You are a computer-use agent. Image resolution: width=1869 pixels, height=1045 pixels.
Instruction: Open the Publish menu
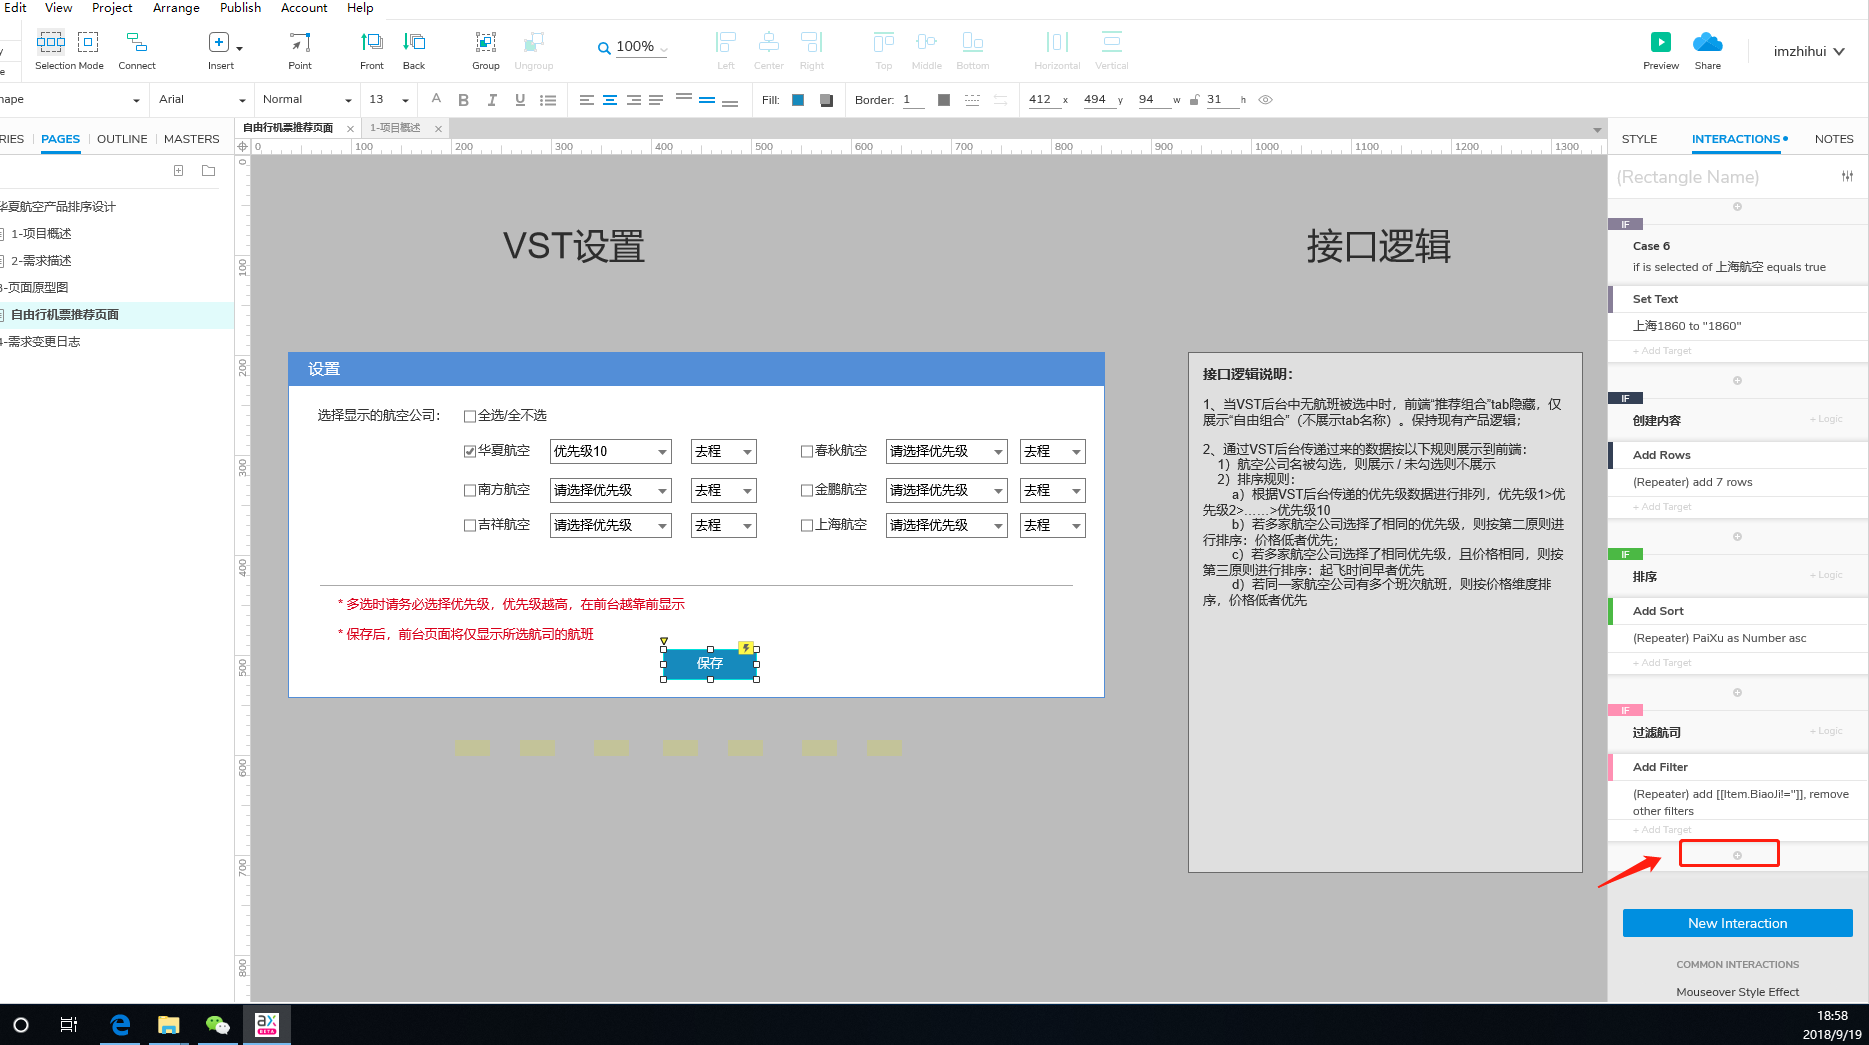pos(240,8)
